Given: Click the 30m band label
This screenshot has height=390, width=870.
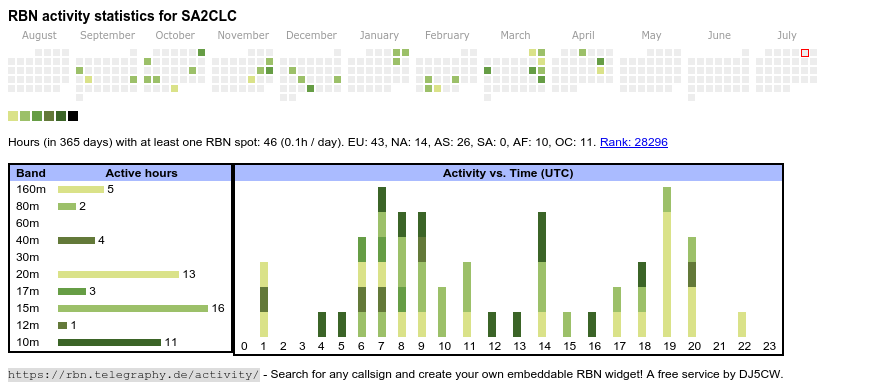Looking at the screenshot, I should pyautogui.click(x=28, y=257).
